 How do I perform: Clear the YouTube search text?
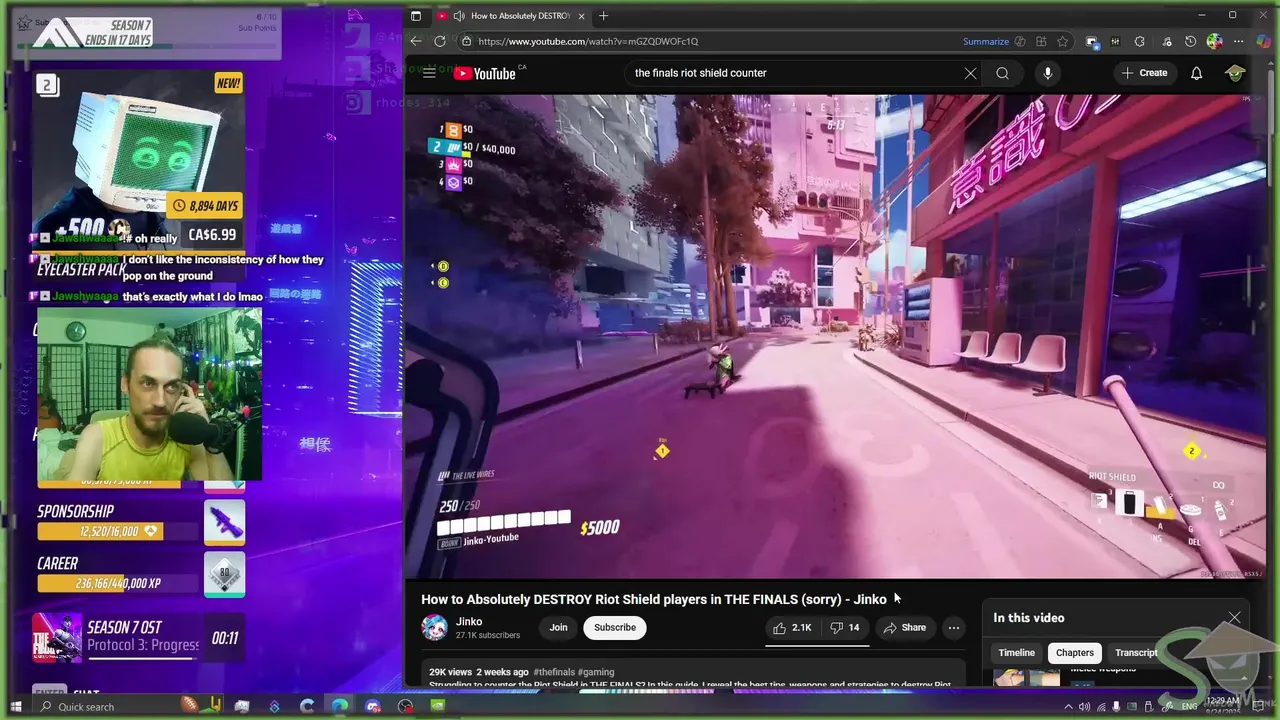(x=970, y=73)
